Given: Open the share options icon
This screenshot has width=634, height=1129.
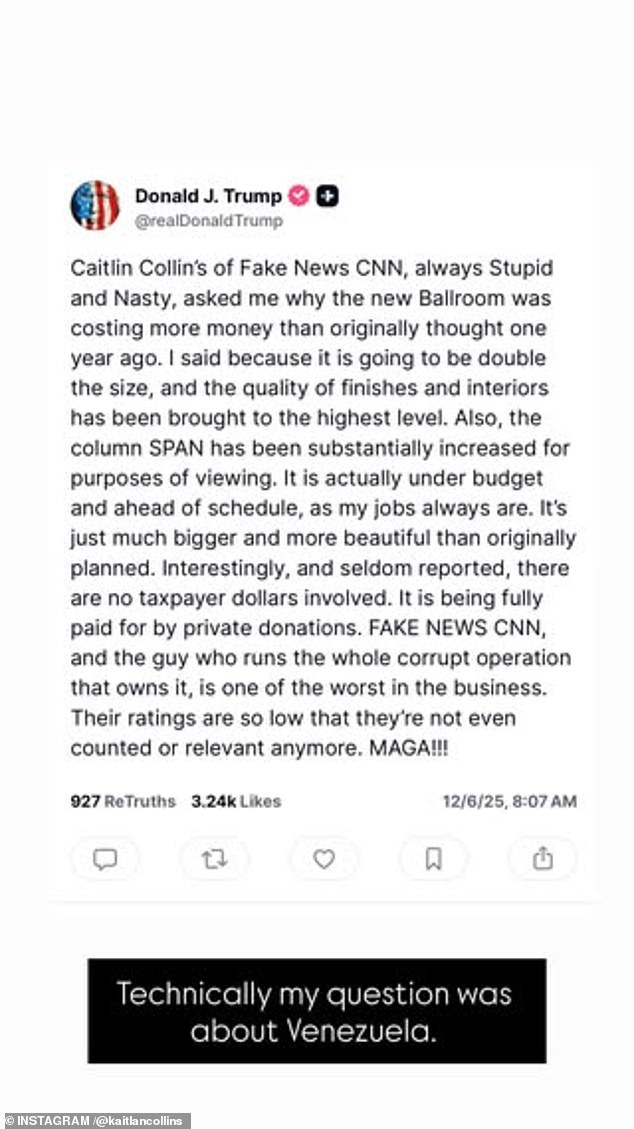Looking at the screenshot, I should 542,860.
